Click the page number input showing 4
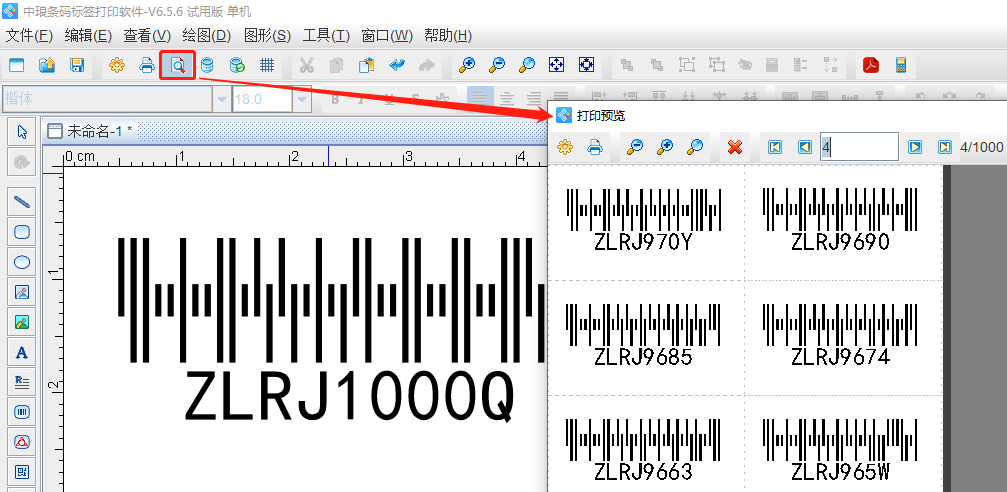Screen dimensions: 1007x492 coord(859,147)
